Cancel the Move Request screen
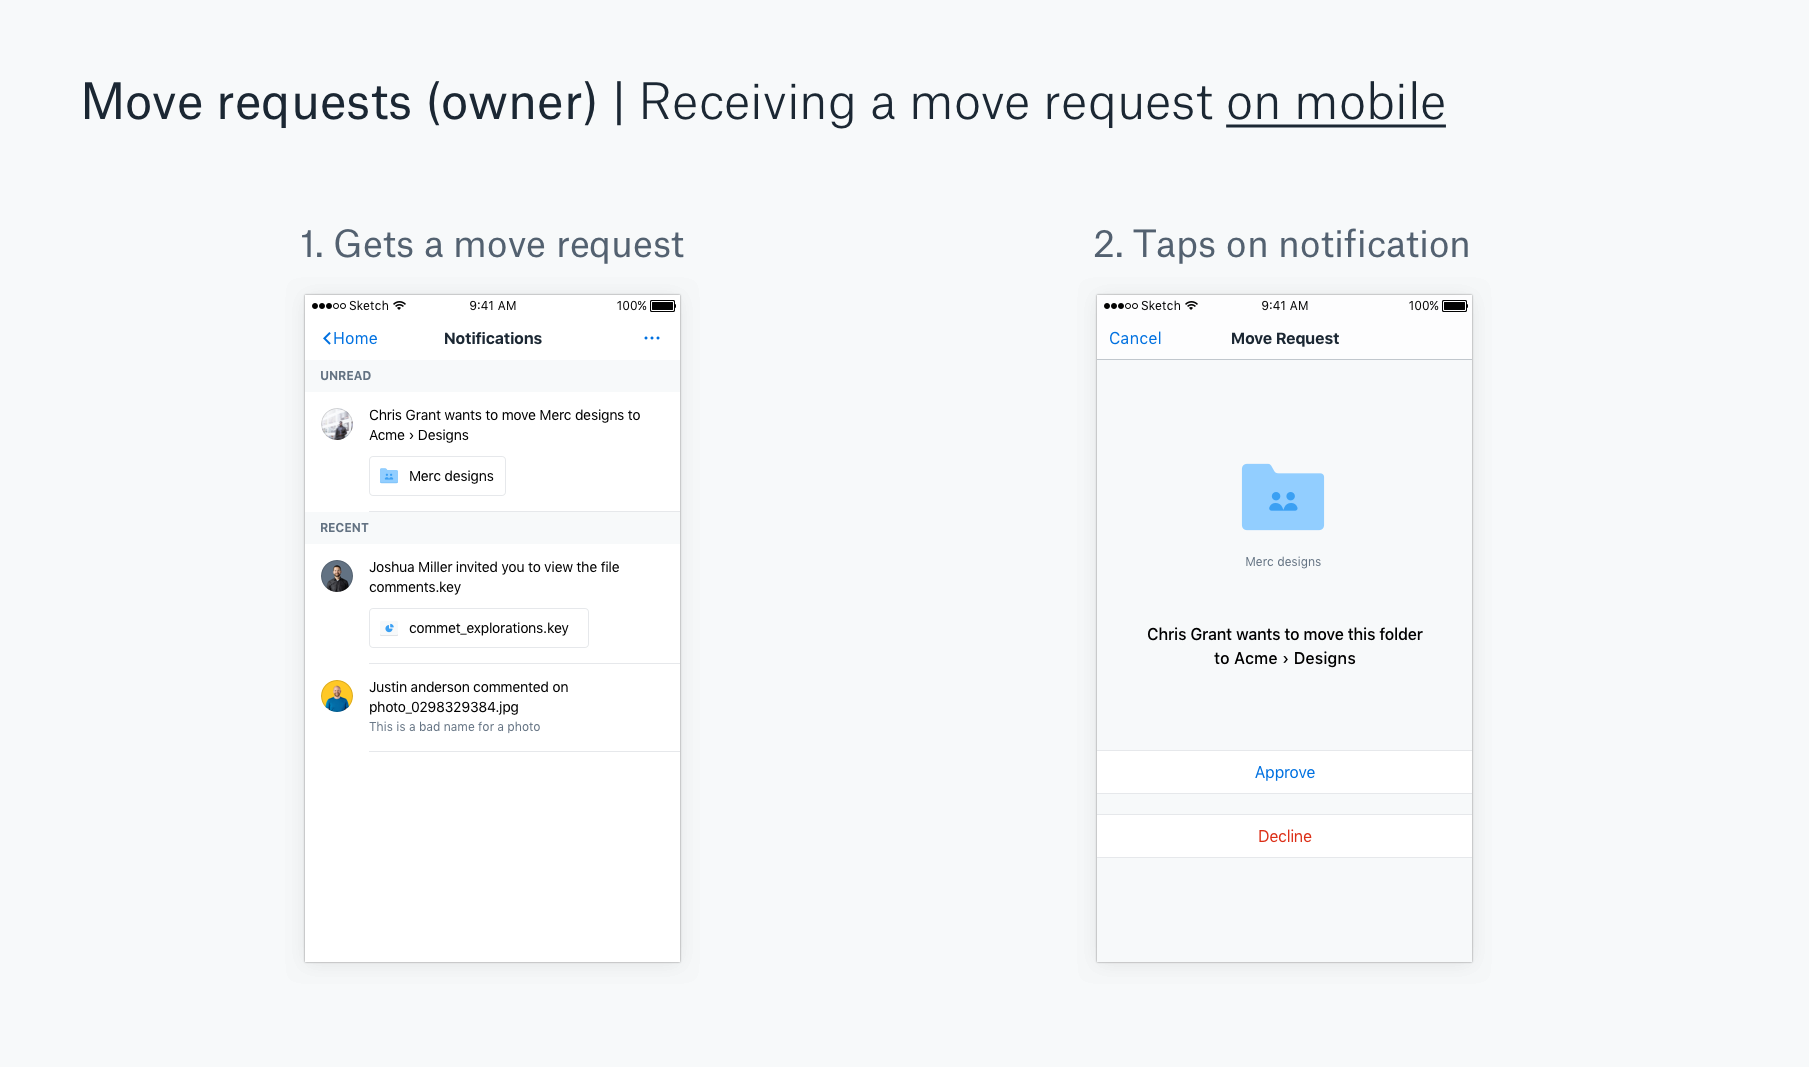The image size is (1809, 1067). (x=1135, y=338)
